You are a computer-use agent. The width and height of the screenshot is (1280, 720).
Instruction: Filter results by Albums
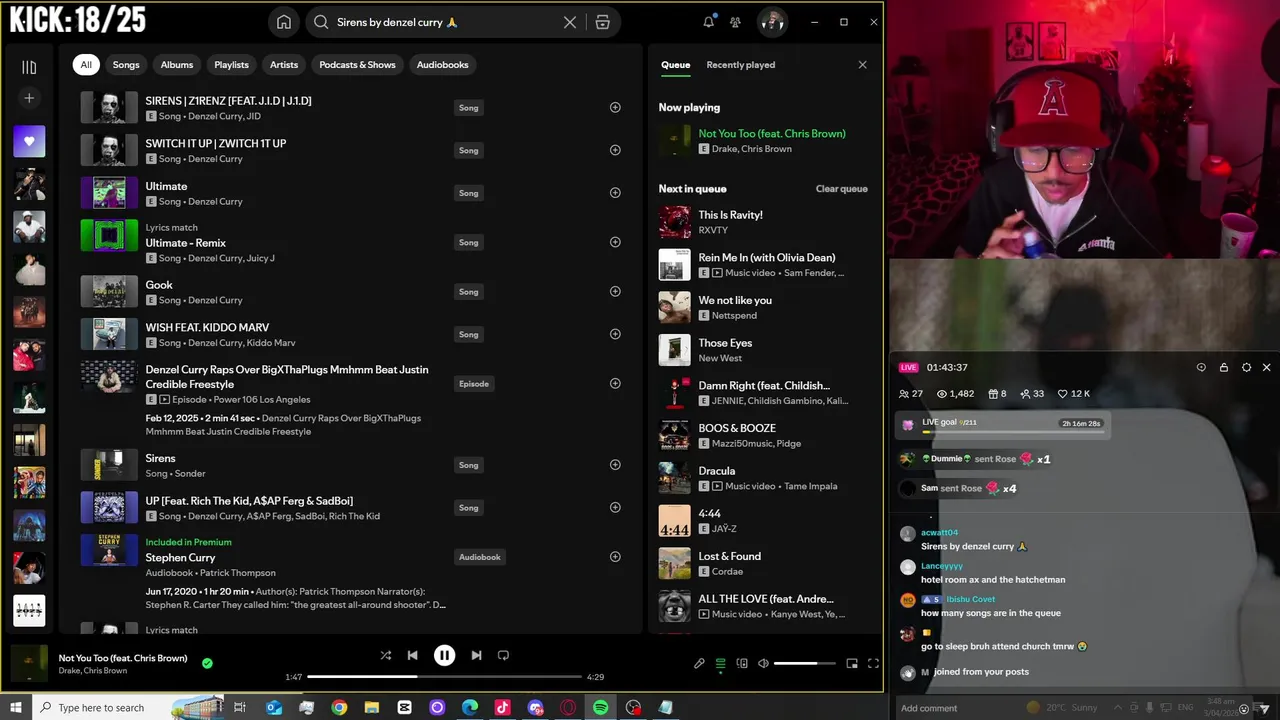(177, 65)
